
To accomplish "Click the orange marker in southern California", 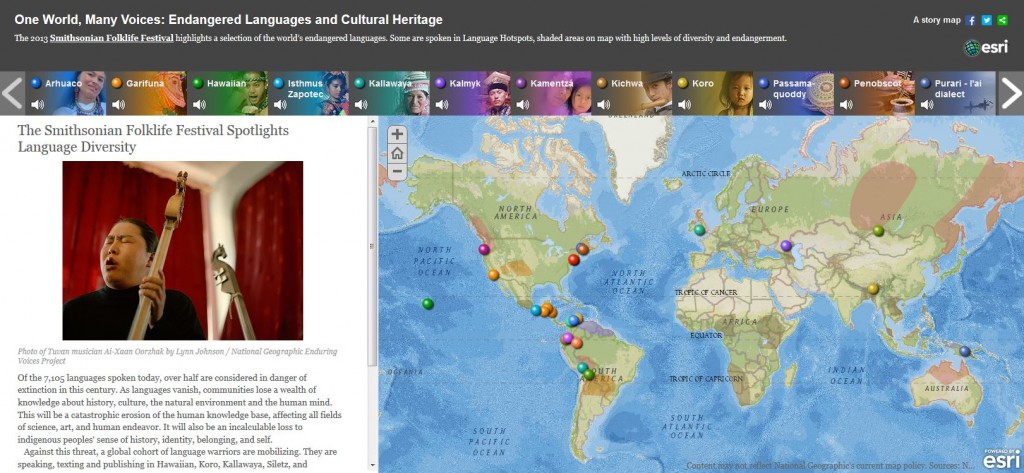I will click(494, 275).
